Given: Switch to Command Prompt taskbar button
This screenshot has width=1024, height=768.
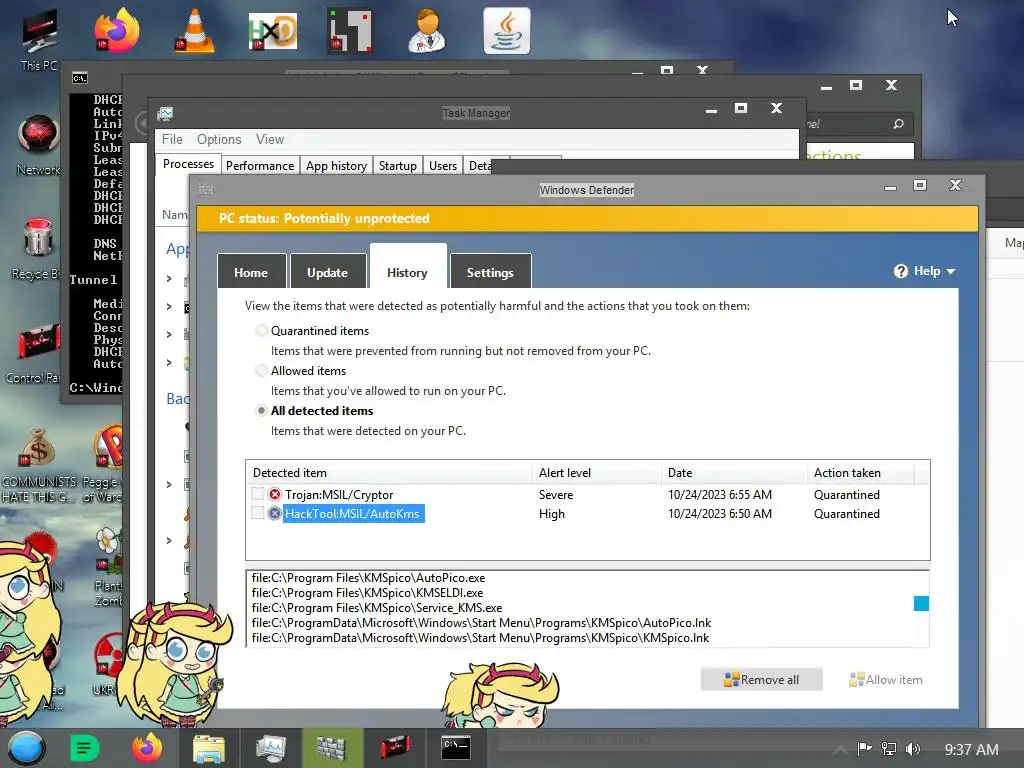Looking at the screenshot, I should click(x=456, y=748).
